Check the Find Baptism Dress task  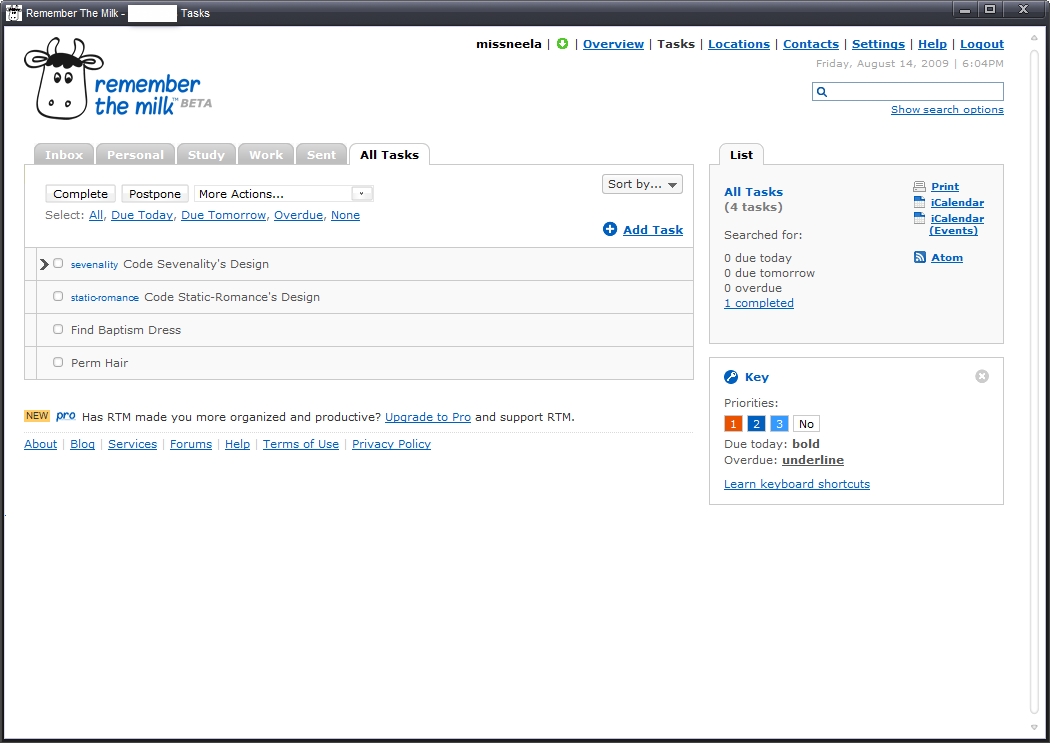click(58, 329)
